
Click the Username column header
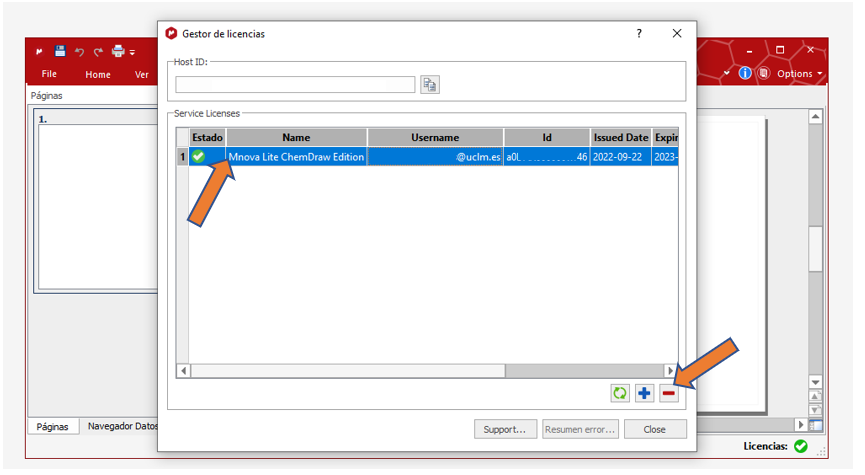point(435,137)
